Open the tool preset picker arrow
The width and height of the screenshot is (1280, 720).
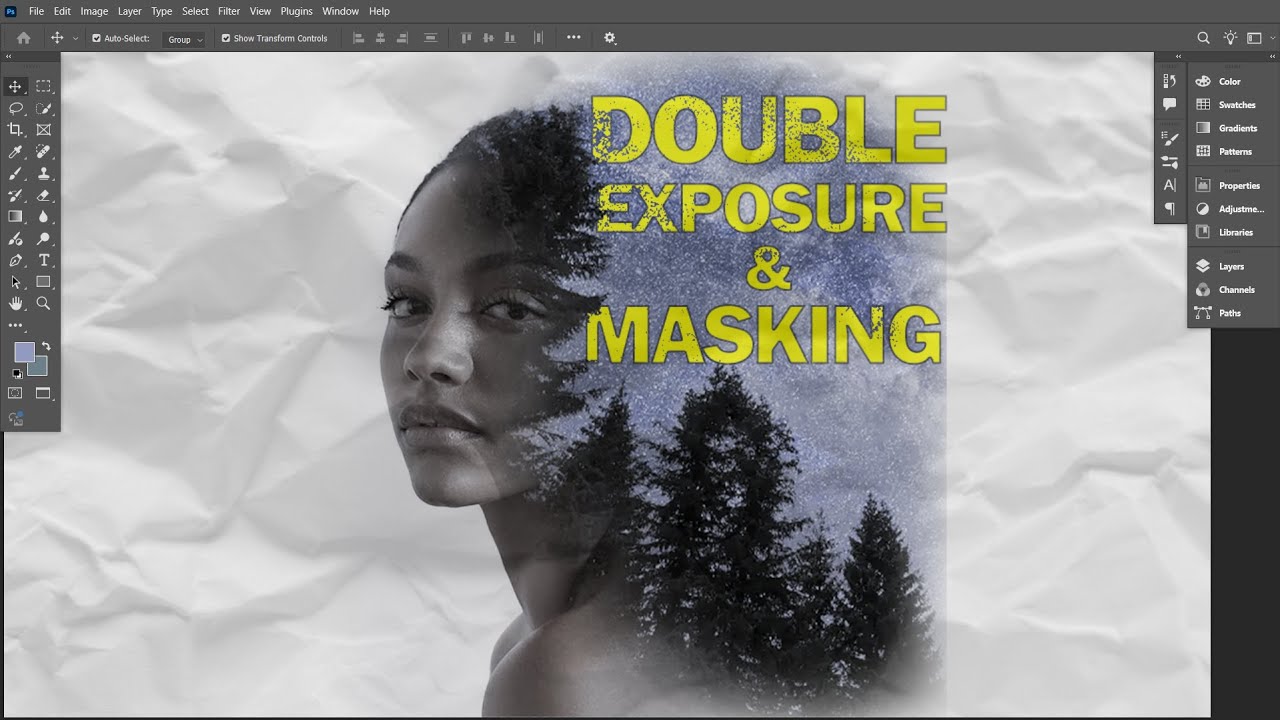[75, 38]
